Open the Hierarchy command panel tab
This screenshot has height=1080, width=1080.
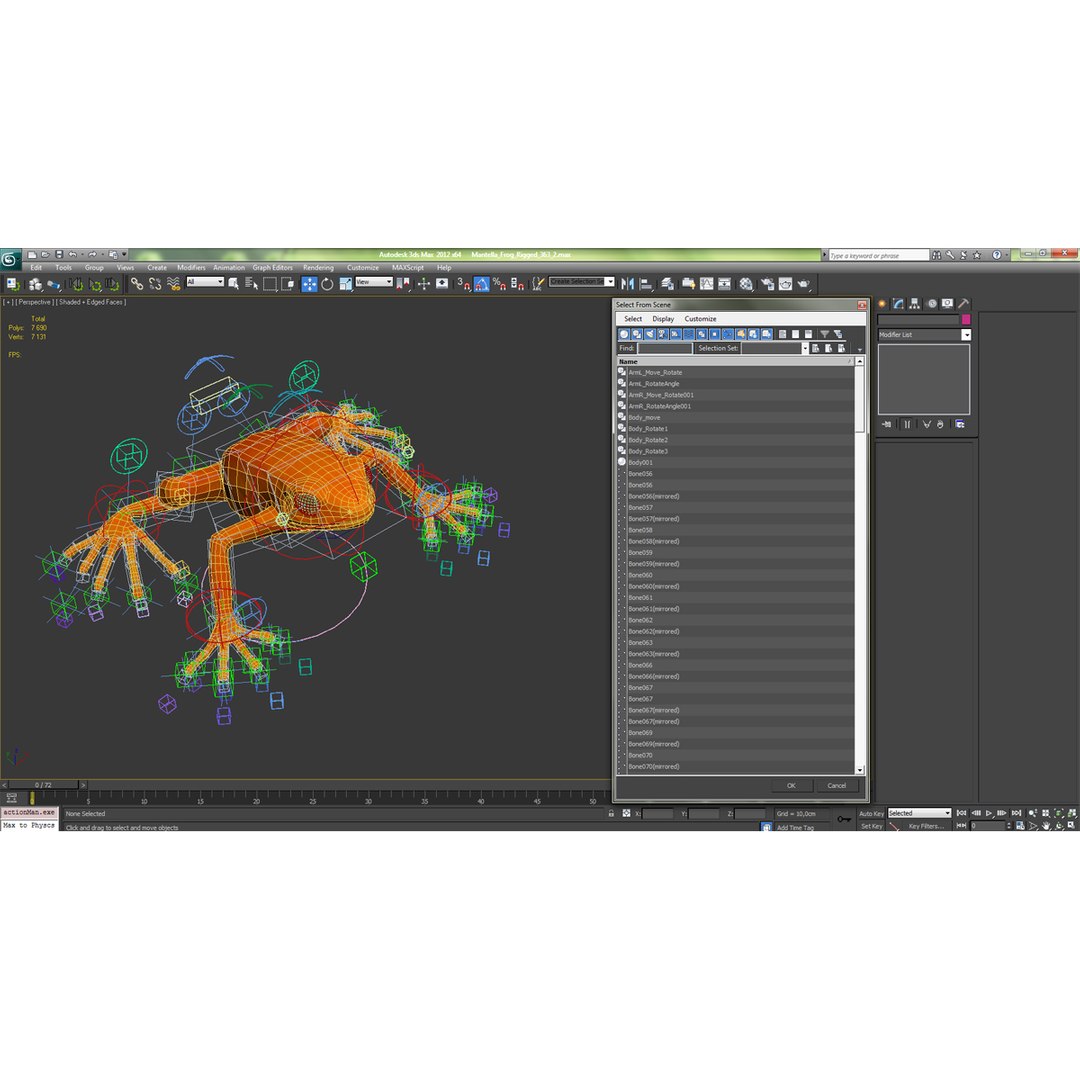pyautogui.click(x=915, y=304)
